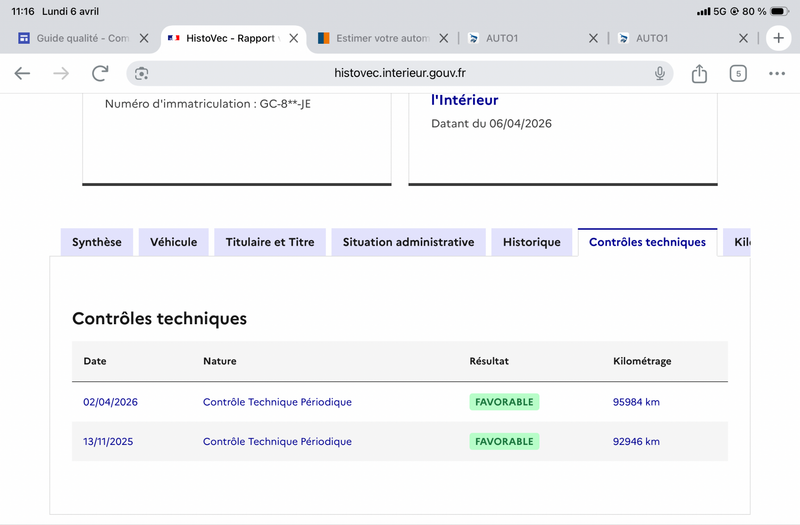
Task: Switch to the Estimer votre auto tab
Action: (375, 38)
